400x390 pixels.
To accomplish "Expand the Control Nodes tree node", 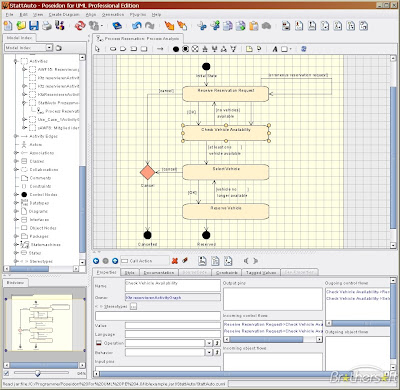I will (x=15, y=195).
